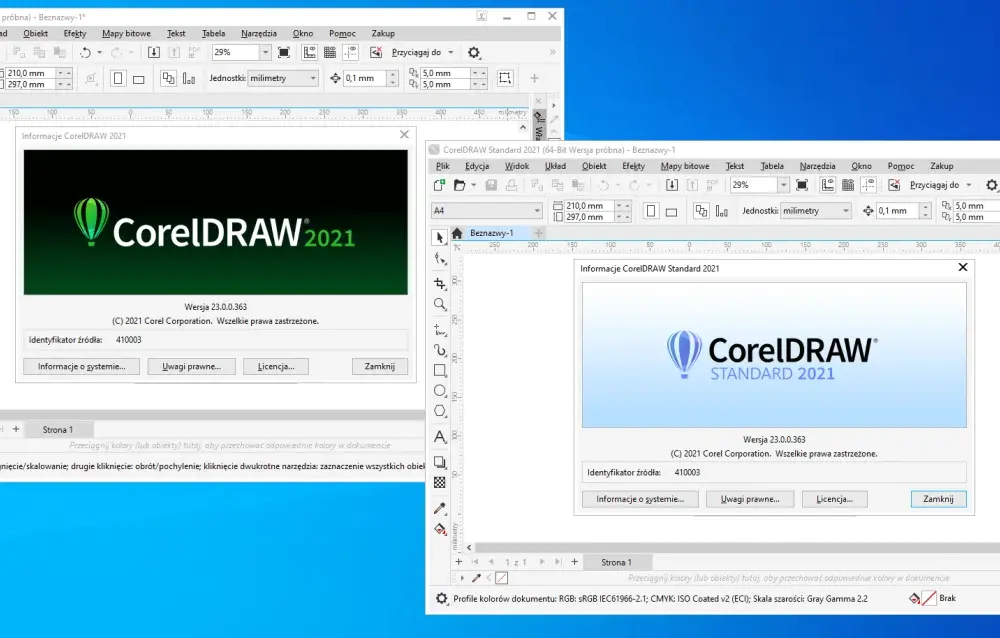Click Full-screen preview icon in Standard window

click(x=802, y=185)
